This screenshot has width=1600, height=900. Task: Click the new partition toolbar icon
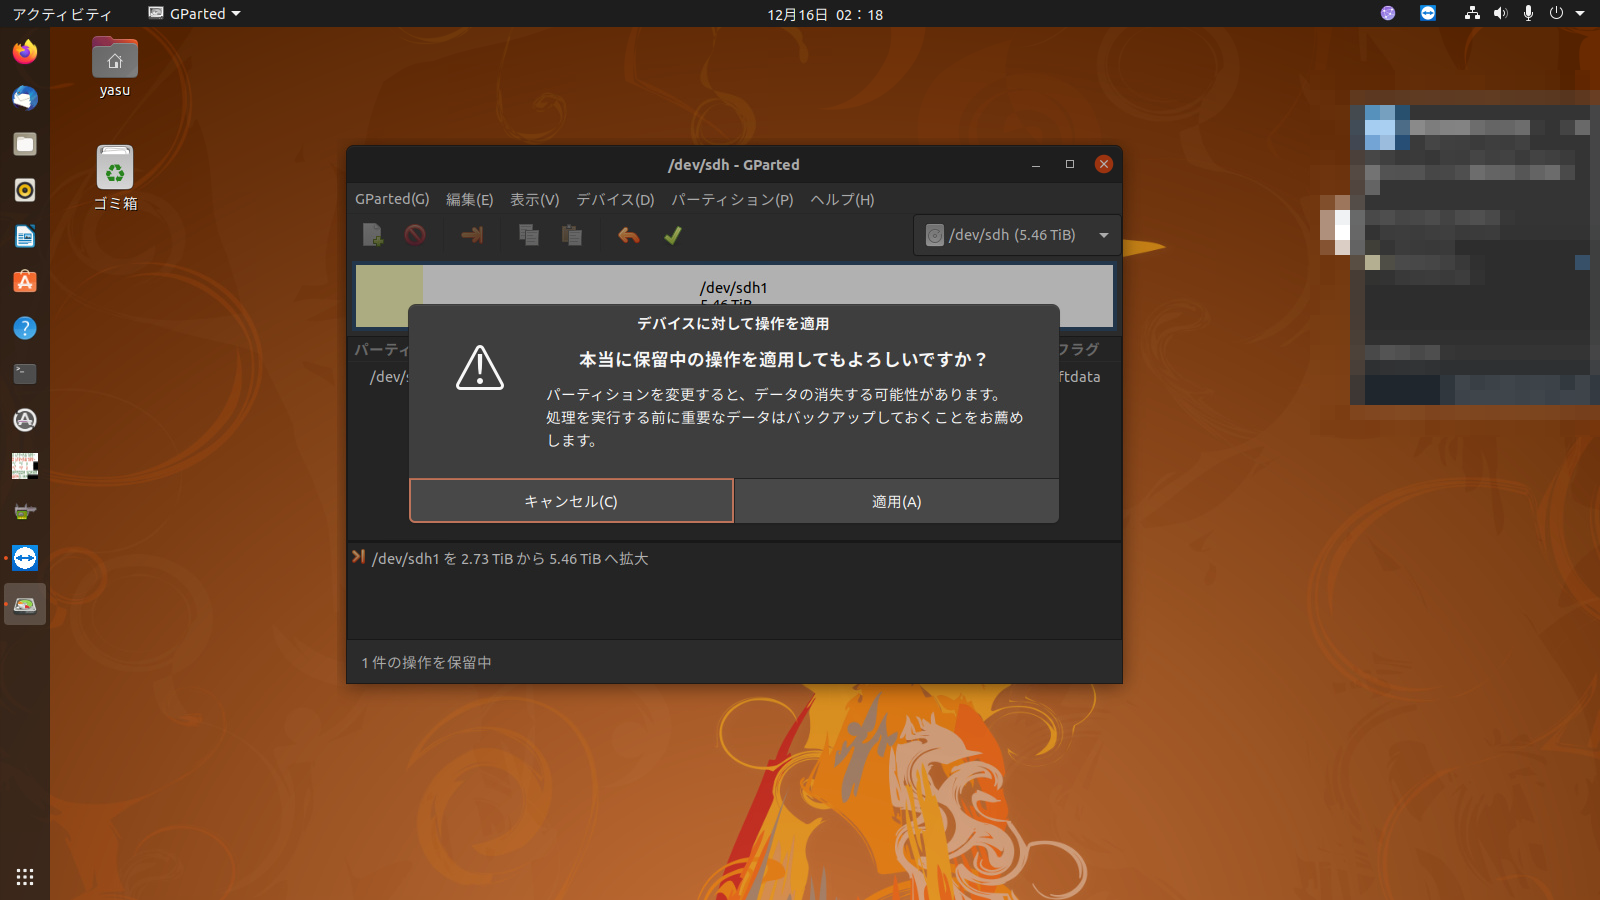click(372, 236)
